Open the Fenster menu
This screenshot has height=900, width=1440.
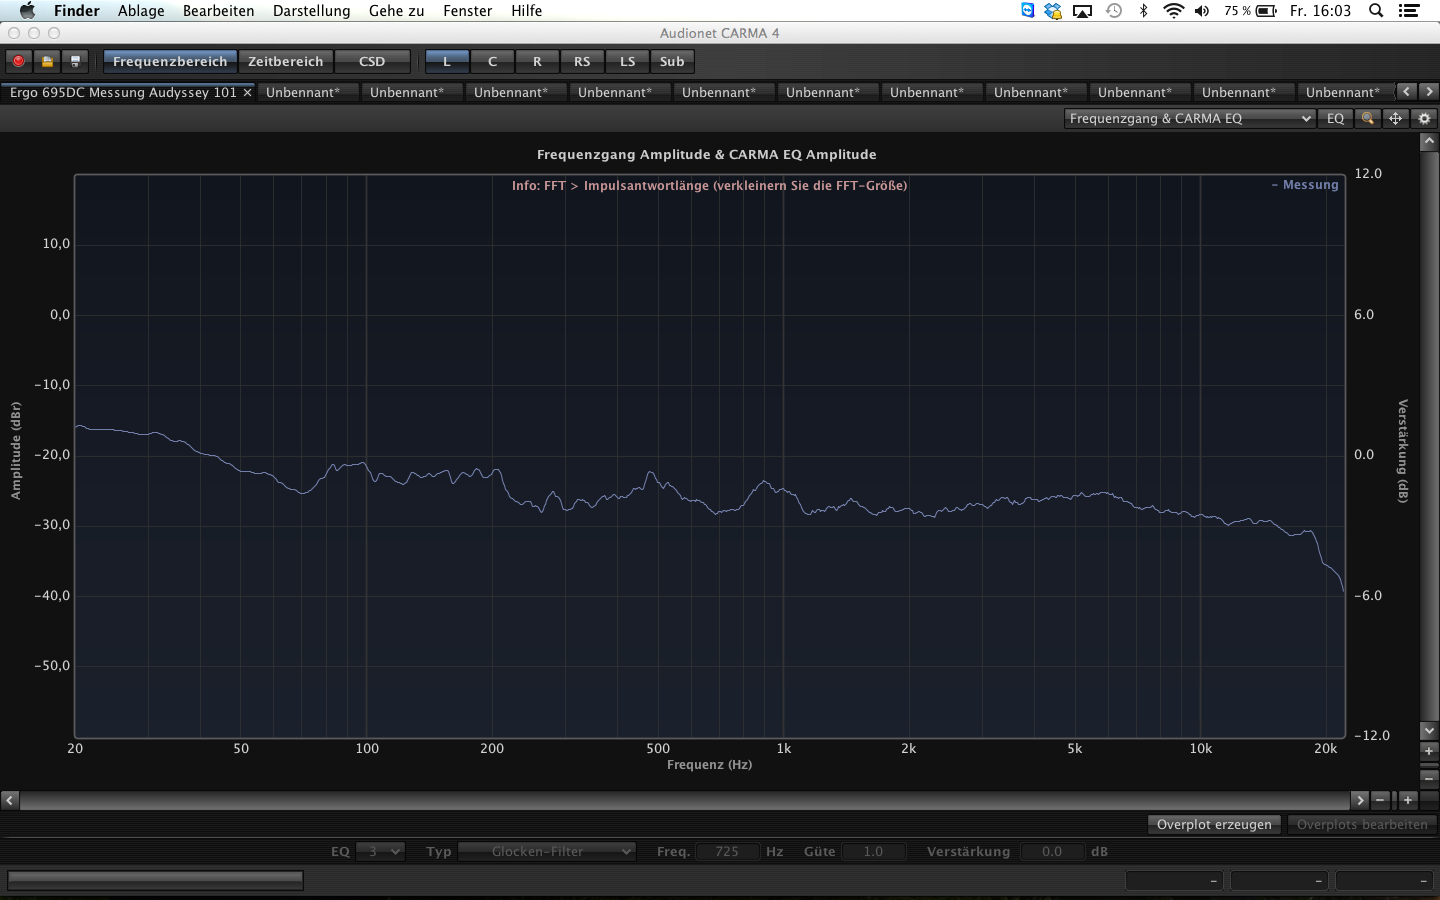click(x=468, y=11)
